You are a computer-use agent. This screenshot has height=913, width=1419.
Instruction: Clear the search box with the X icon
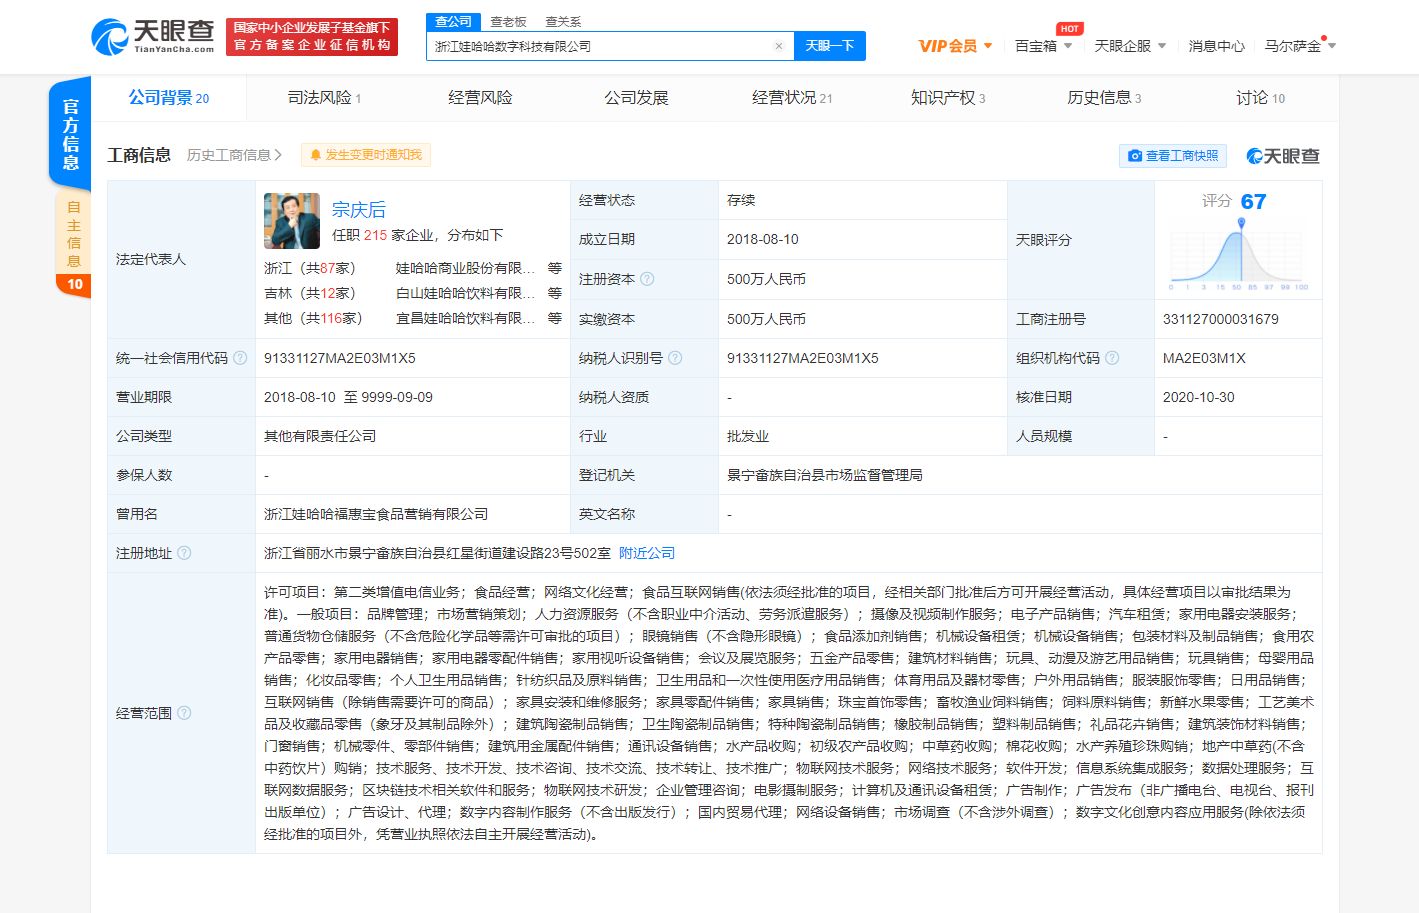coord(779,46)
